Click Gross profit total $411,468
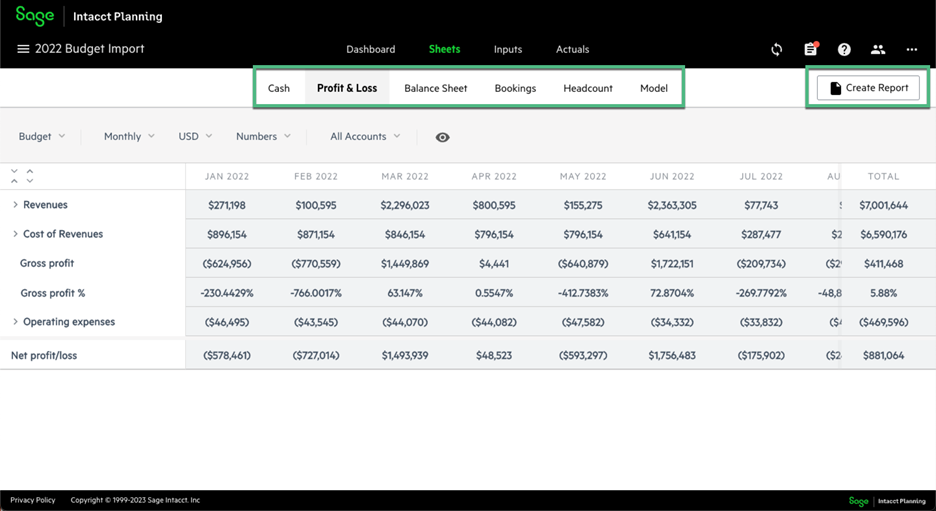Viewport: 936px width, 511px height. (x=883, y=263)
